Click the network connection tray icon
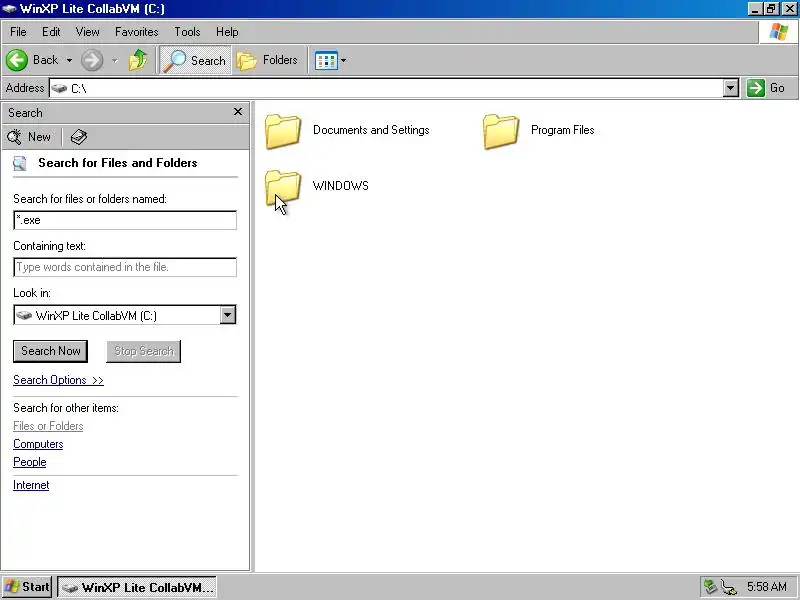 tap(729, 587)
